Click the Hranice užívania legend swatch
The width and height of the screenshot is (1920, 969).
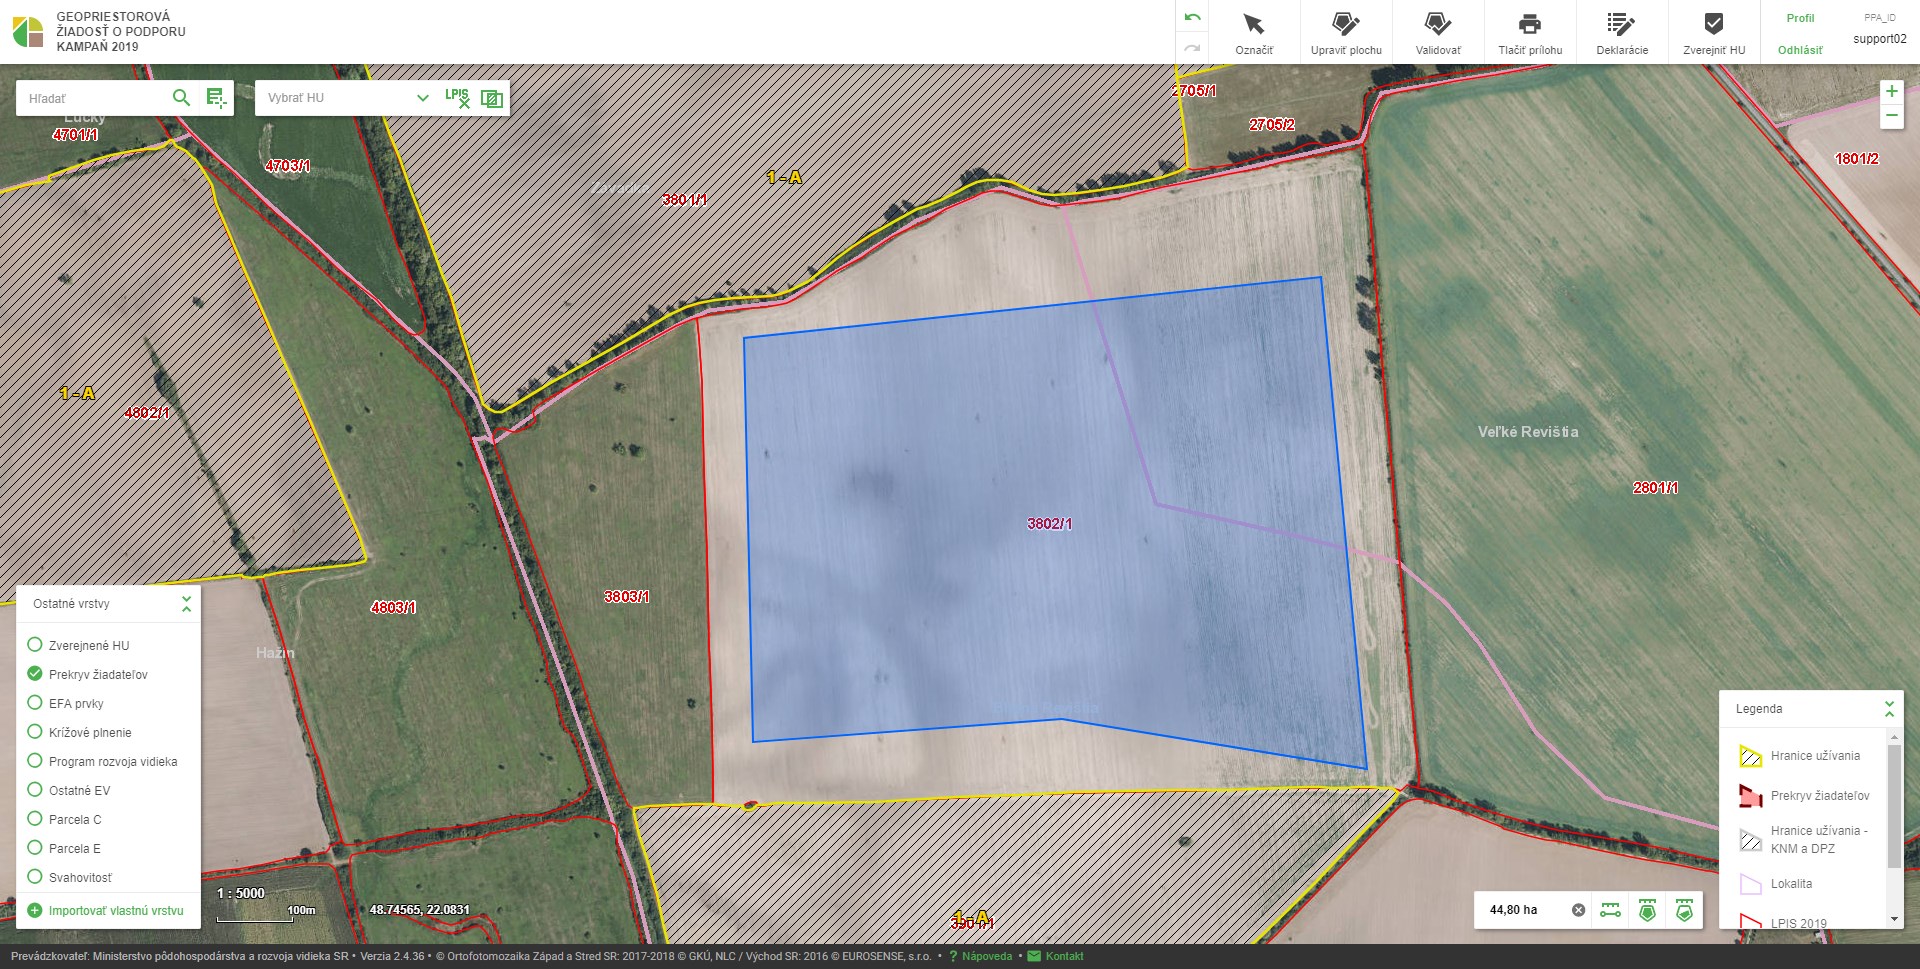[x=1750, y=756]
